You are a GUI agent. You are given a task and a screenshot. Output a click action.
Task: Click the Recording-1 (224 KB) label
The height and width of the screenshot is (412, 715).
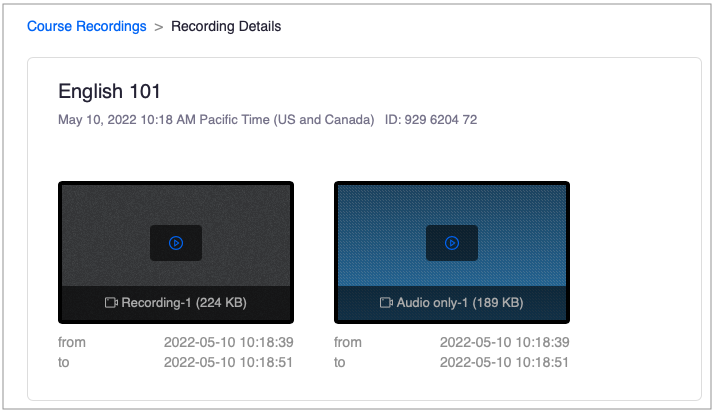pos(184,302)
